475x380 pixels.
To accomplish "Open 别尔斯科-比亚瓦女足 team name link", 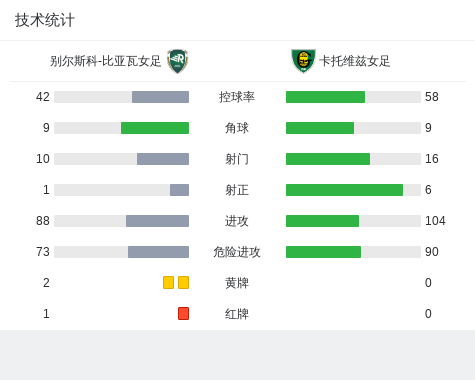I will coord(105,61).
